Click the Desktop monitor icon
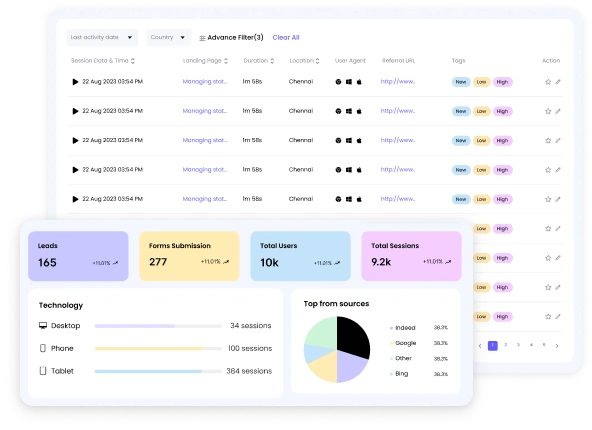Viewport: 592px width, 430px height. pos(43,325)
